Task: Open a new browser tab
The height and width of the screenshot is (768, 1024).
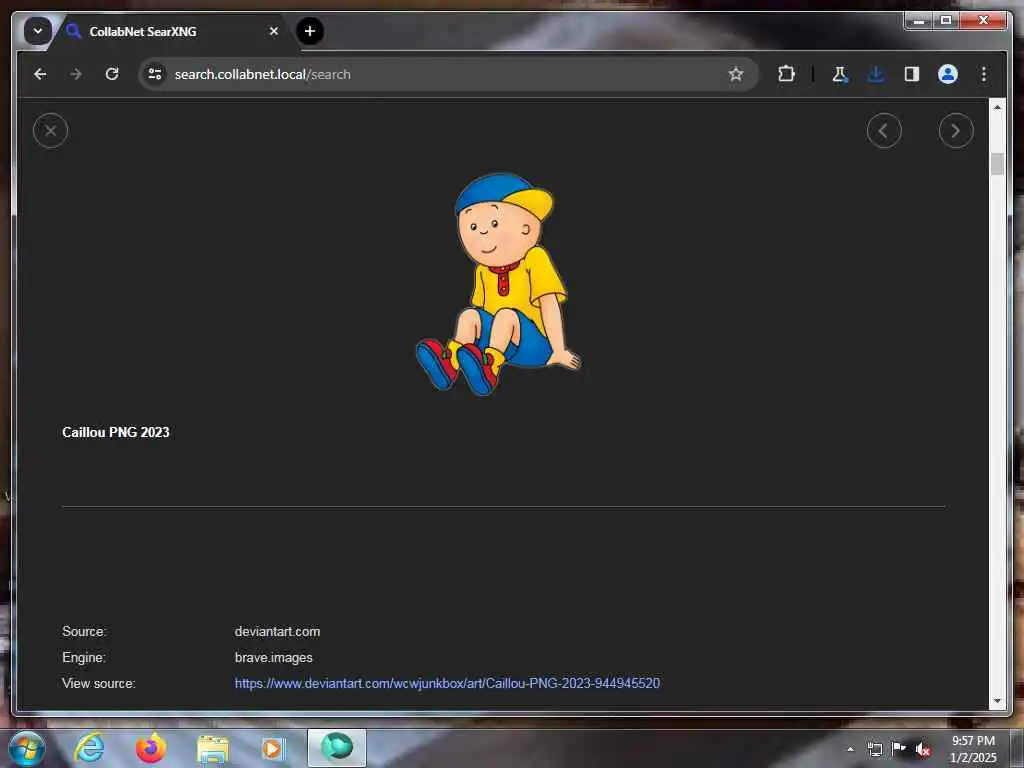Action: 310,31
